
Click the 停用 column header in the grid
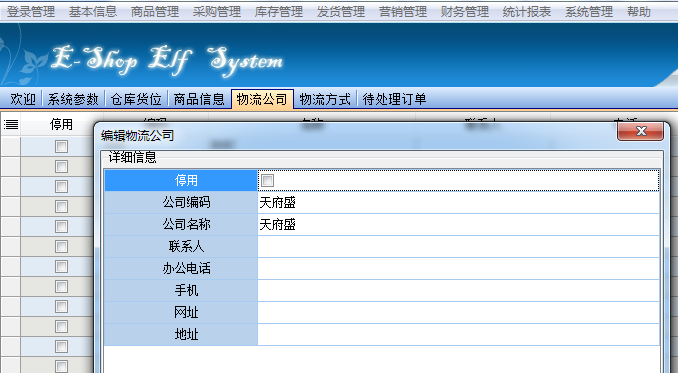tap(61, 124)
